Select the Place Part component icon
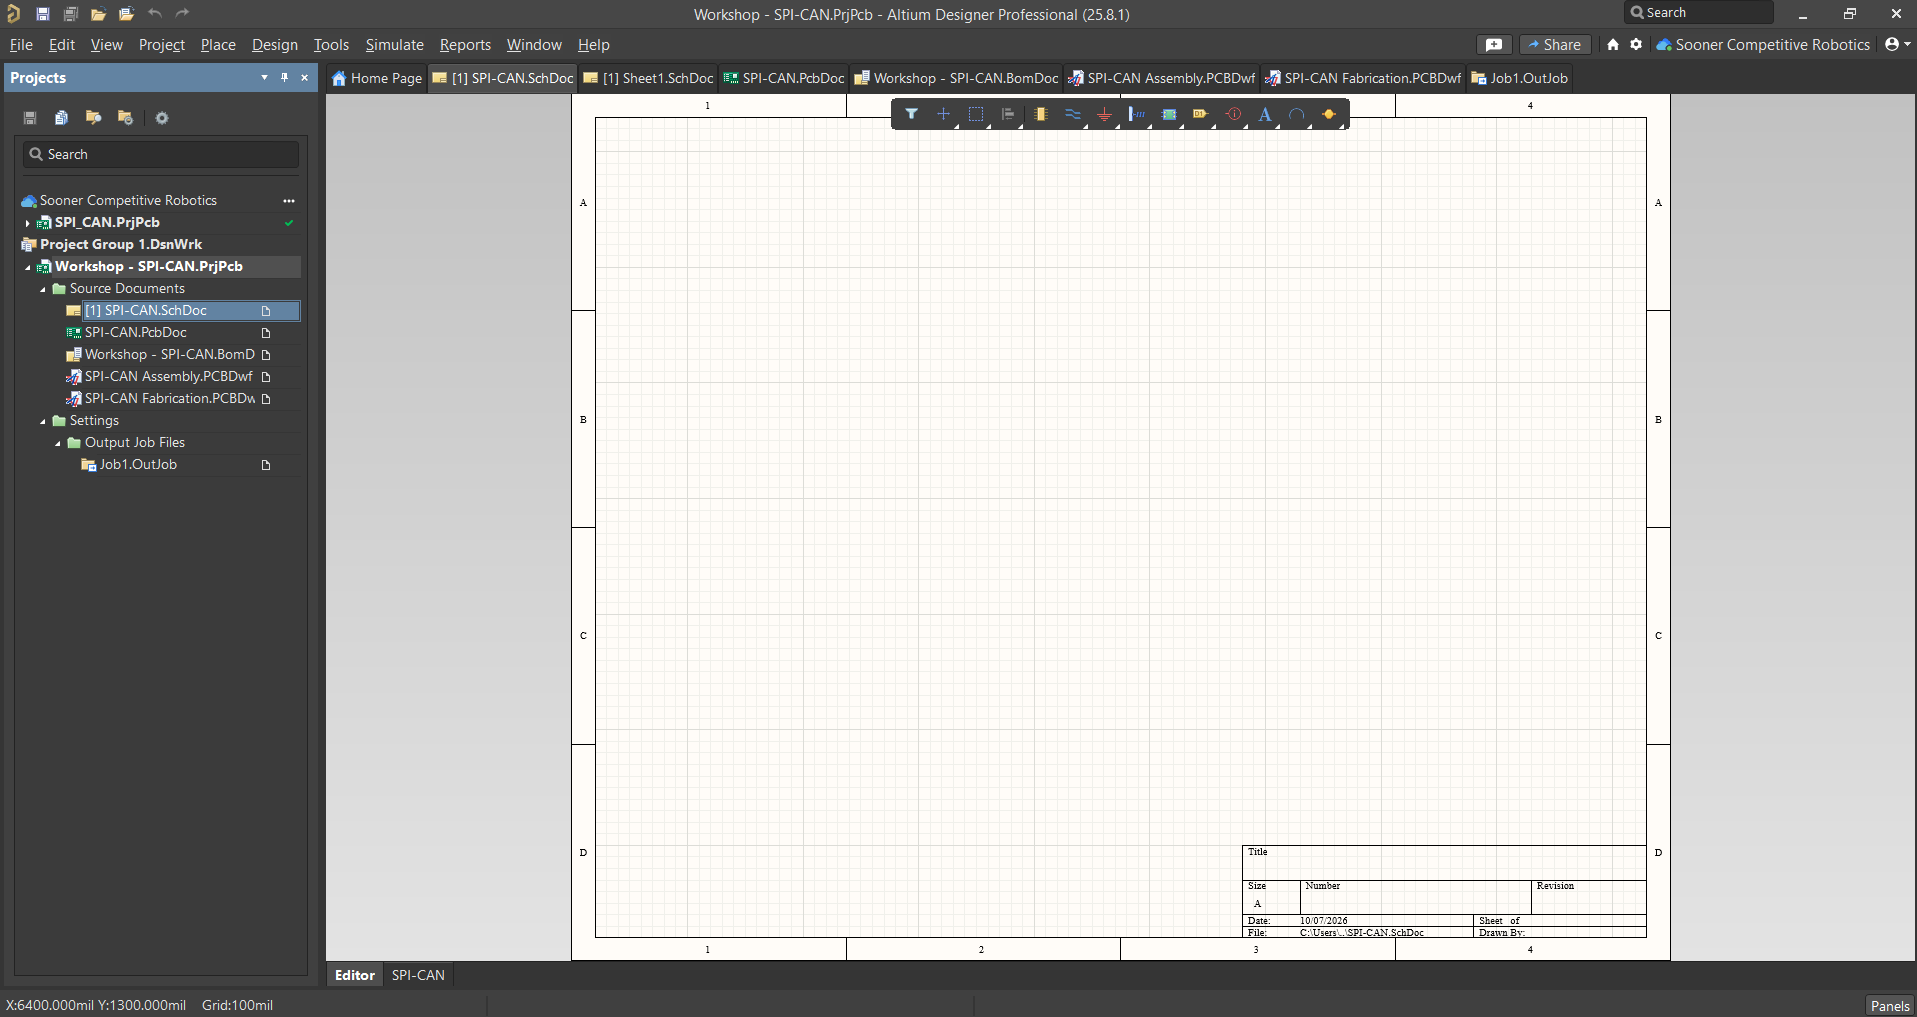The height and width of the screenshot is (1017, 1917). [x=1041, y=114]
